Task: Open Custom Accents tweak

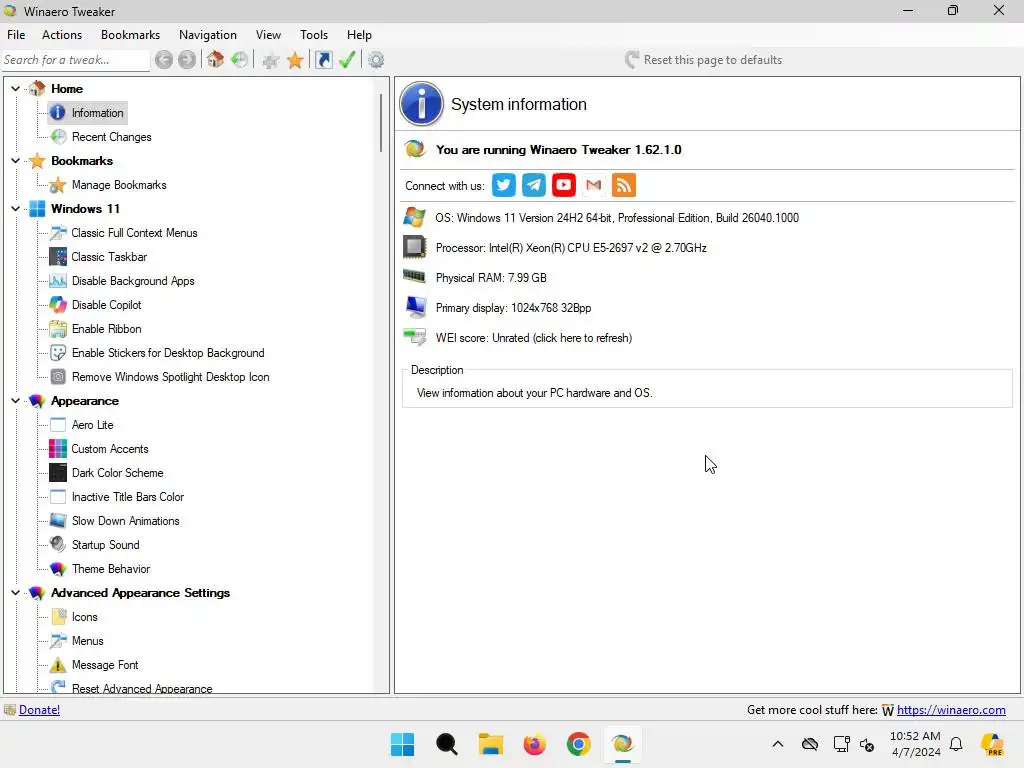Action: pyautogui.click(x=110, y=449)
